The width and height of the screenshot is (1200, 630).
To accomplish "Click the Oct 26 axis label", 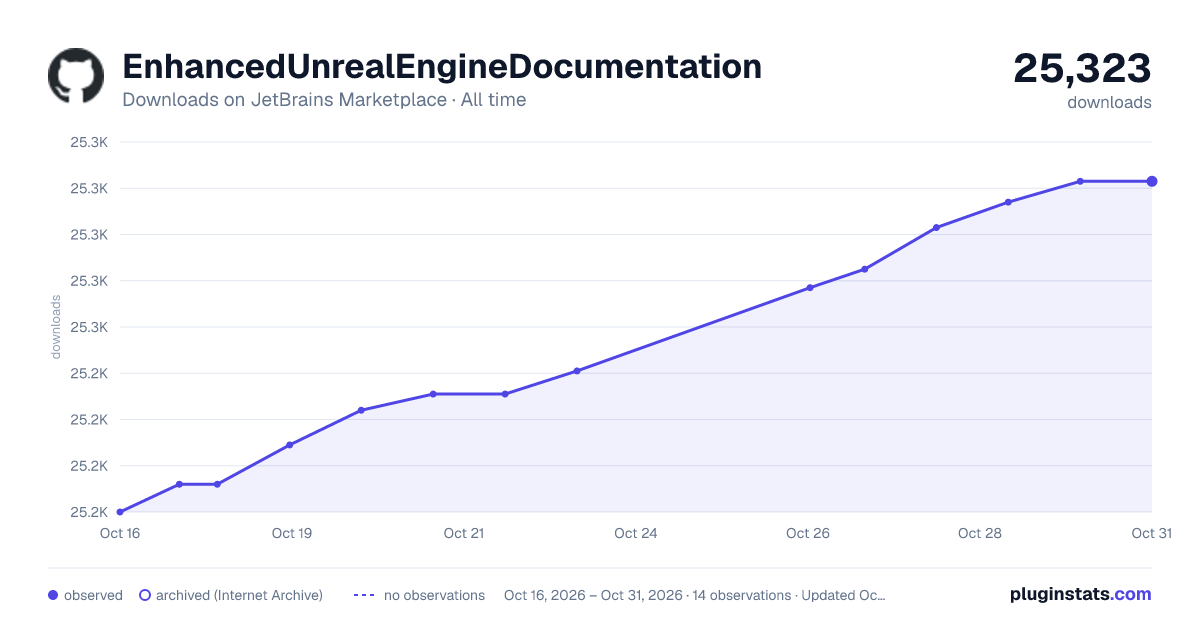I will (808, 533).
